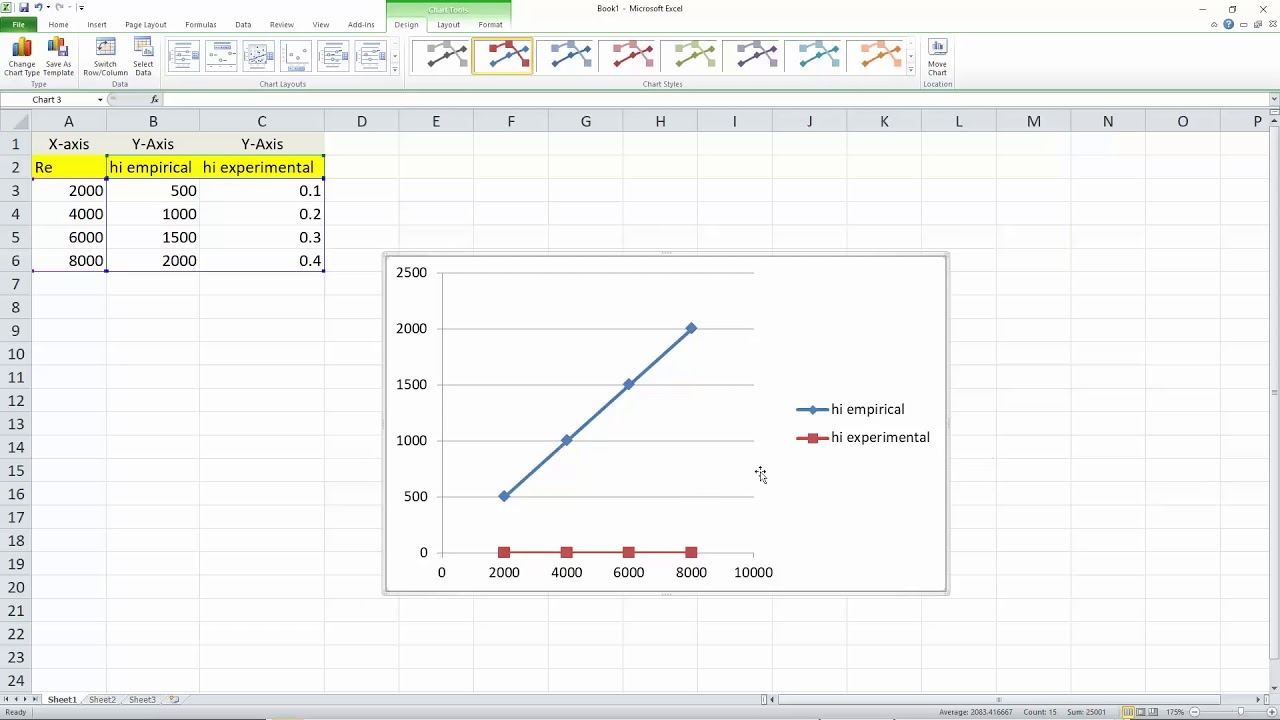Open the Chart Tools Layout tab
The image size is (1280, 720).
point(448,24)
